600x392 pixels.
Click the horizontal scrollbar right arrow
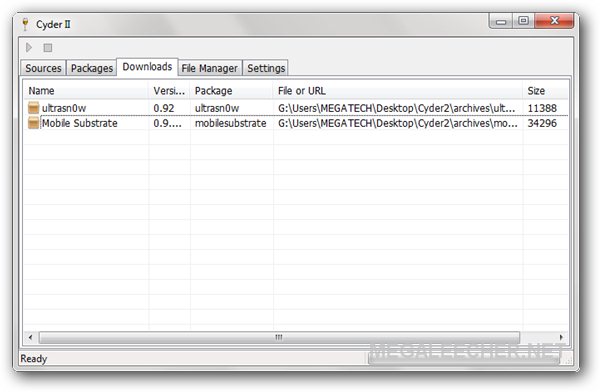click(x=561, y=337)
